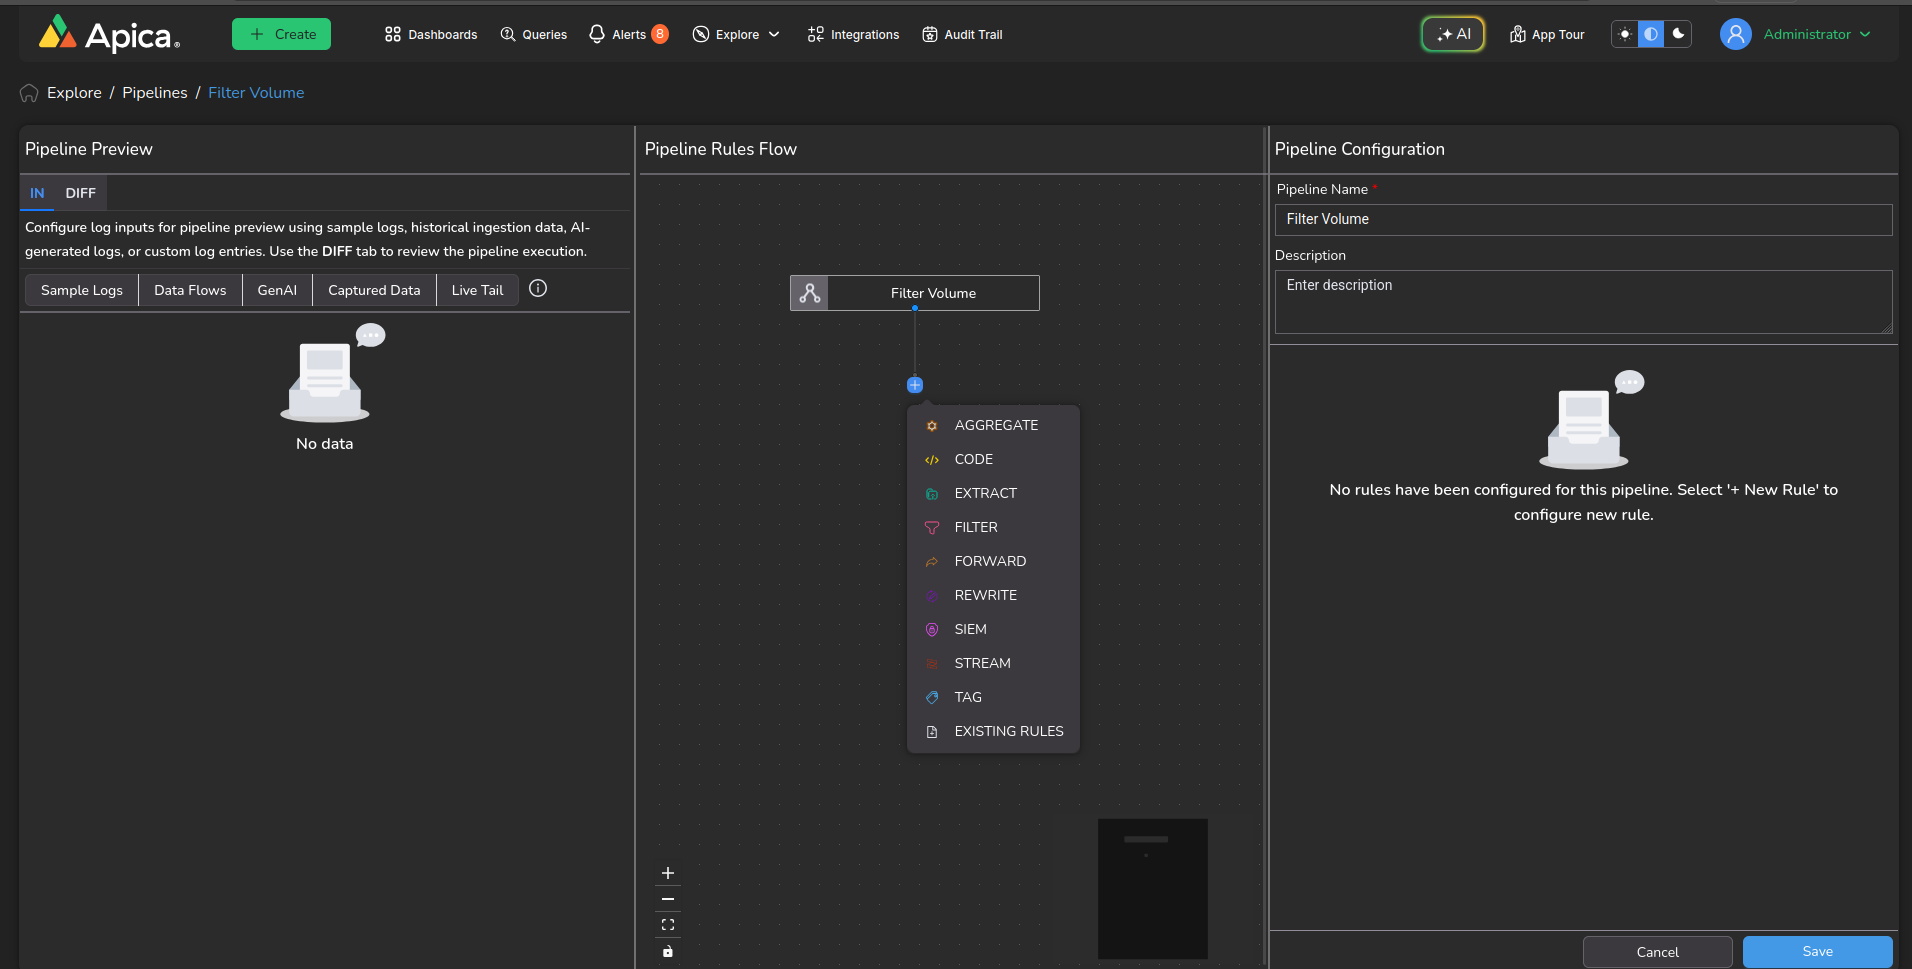Screen dimensions: 1912x969
Task: Click the info icon beside Live Tail
Action: [538, 289]
